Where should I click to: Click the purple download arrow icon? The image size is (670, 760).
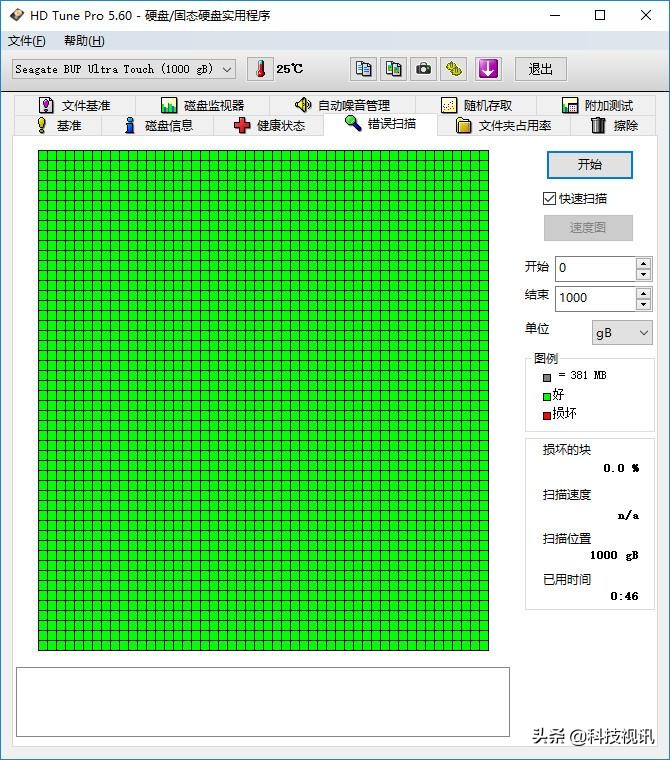click(x=488, y=69)
